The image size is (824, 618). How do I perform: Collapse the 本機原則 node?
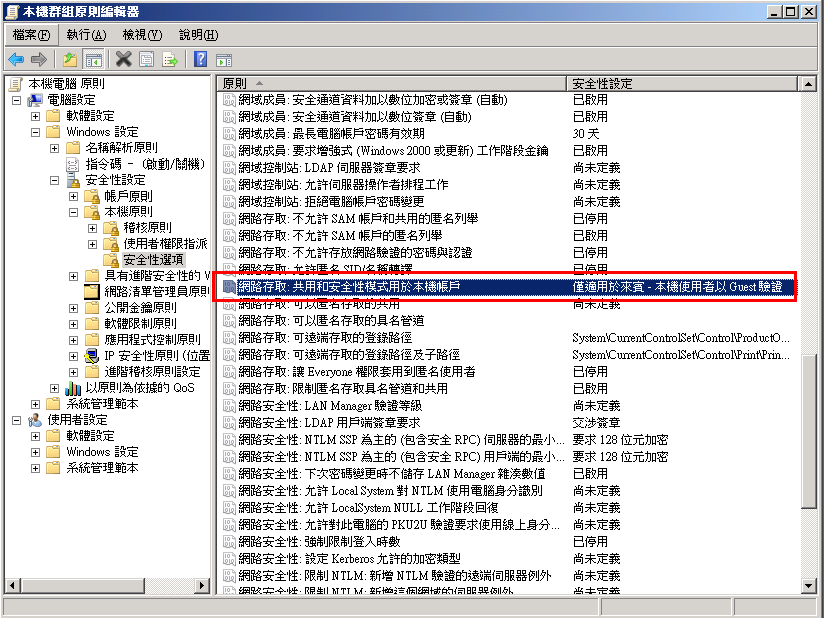coord(74,212)
